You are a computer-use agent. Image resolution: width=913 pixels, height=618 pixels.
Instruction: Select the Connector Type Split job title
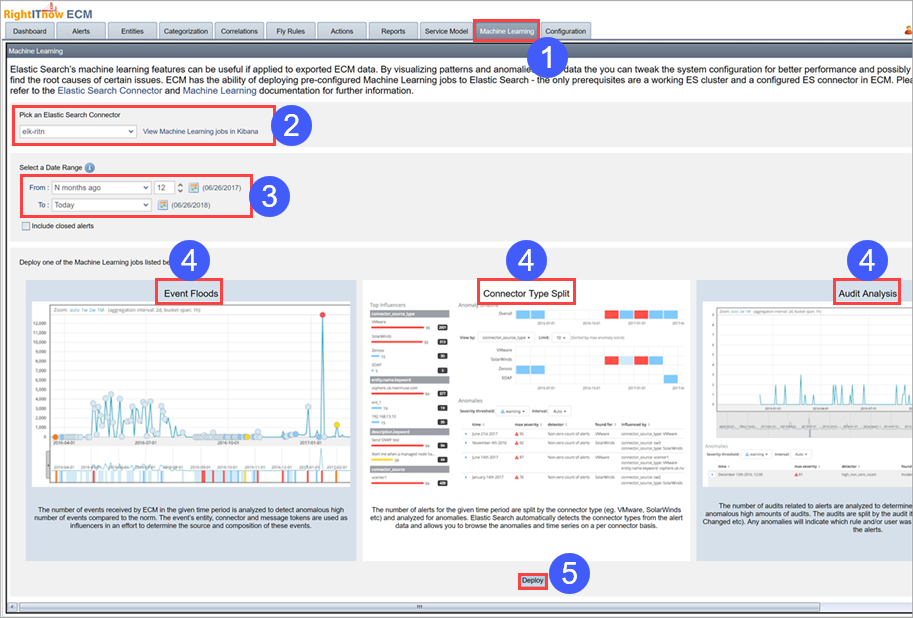tap(526, 294)
